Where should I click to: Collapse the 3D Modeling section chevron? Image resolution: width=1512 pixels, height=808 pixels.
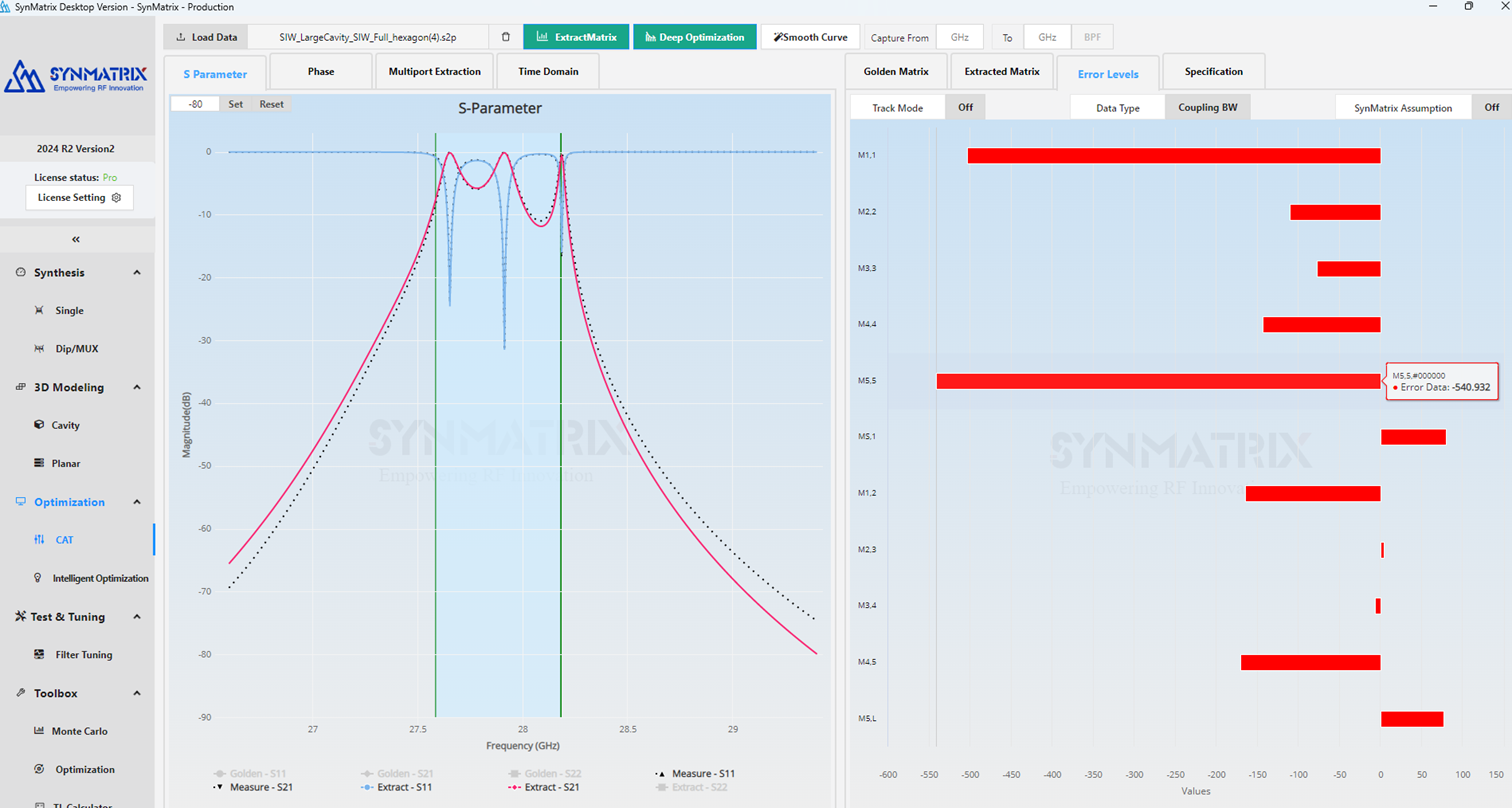coord(137,388)
